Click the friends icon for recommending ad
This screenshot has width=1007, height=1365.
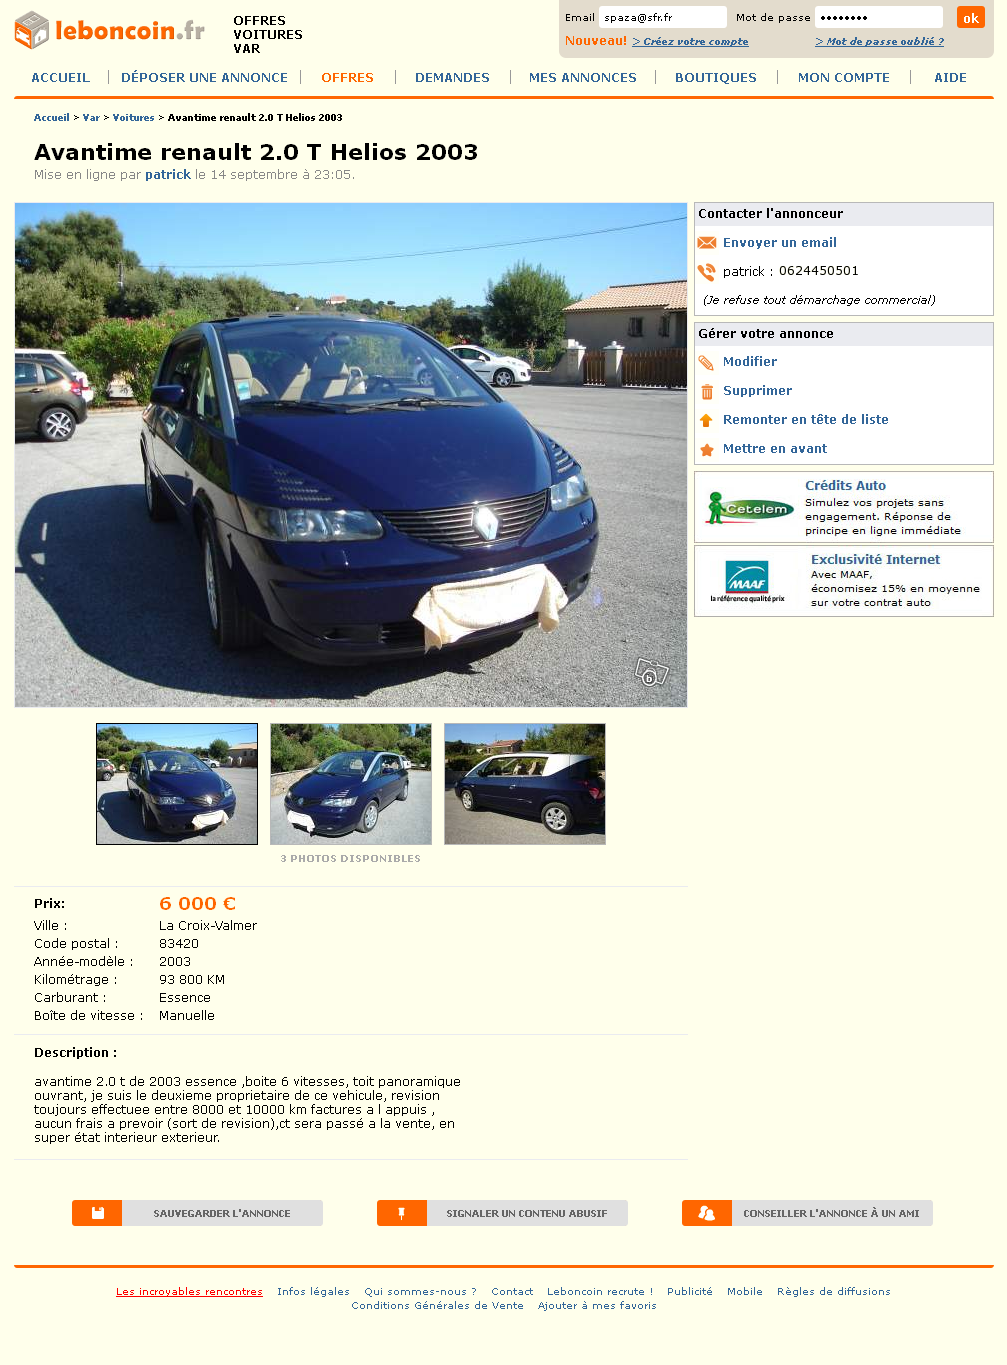pos(707,1213)
